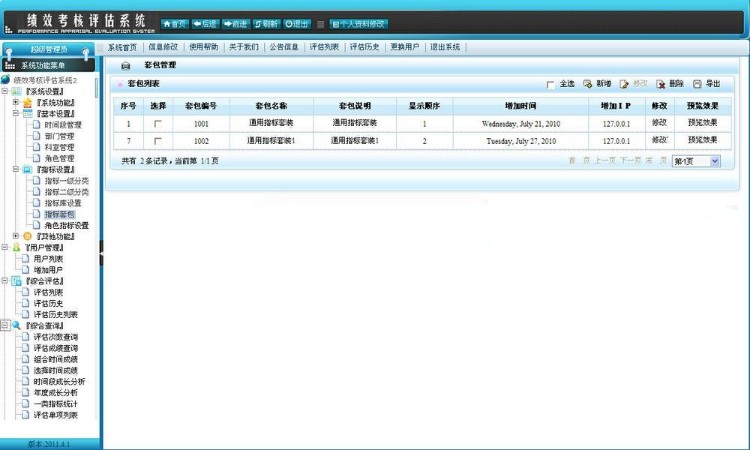The height and width of the screenshot is (450, 750).
Task: Click the 上一页 pagination link
Action: (605, 161)
